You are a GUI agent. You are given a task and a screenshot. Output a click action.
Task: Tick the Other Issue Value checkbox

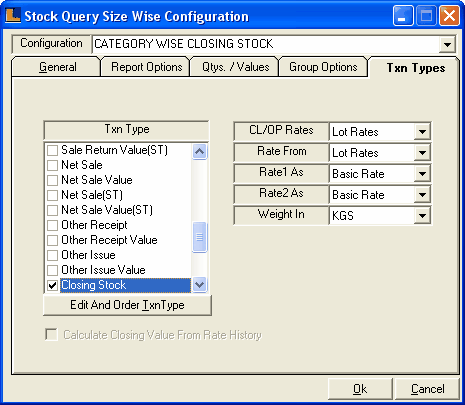(x=52, y=270)
